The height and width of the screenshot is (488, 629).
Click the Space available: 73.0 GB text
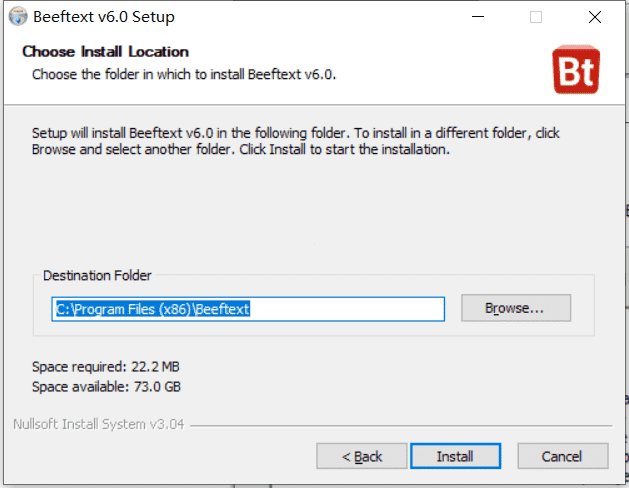pyautogui.click(x=106, y=387)
